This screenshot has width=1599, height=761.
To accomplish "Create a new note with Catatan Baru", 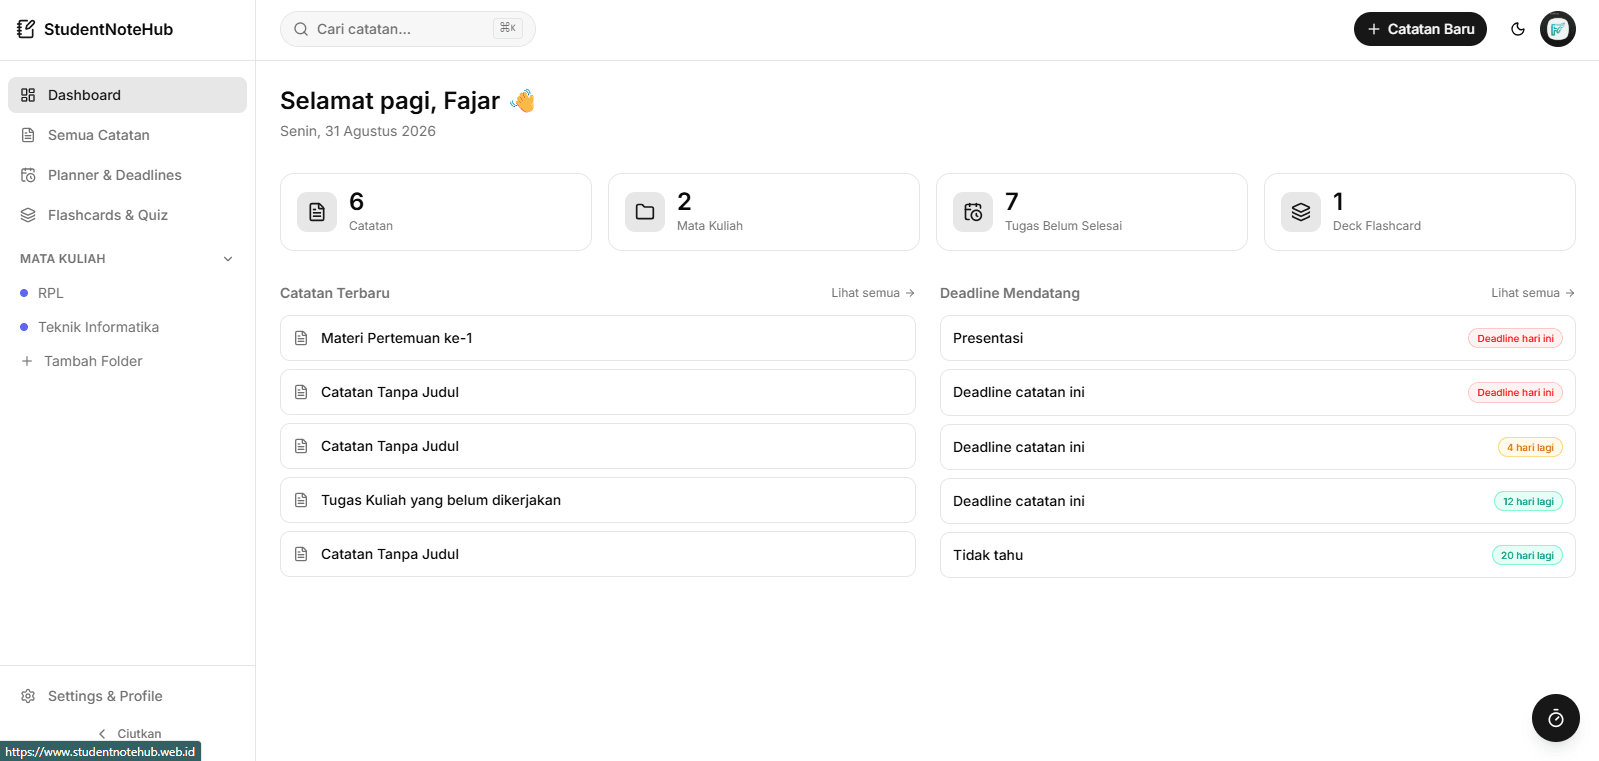I will (x=1420, y=29).
